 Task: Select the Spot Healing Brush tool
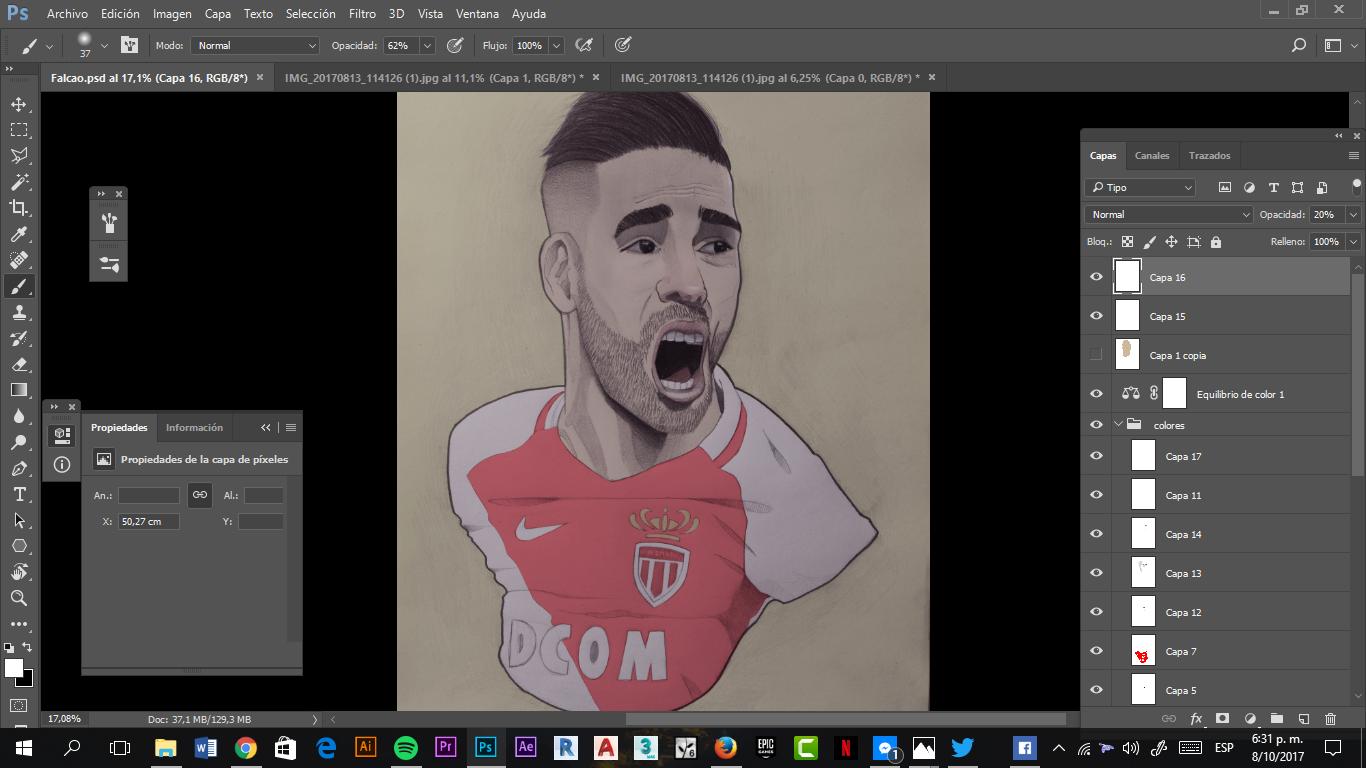pyautogui.click(x=18, y=260)
